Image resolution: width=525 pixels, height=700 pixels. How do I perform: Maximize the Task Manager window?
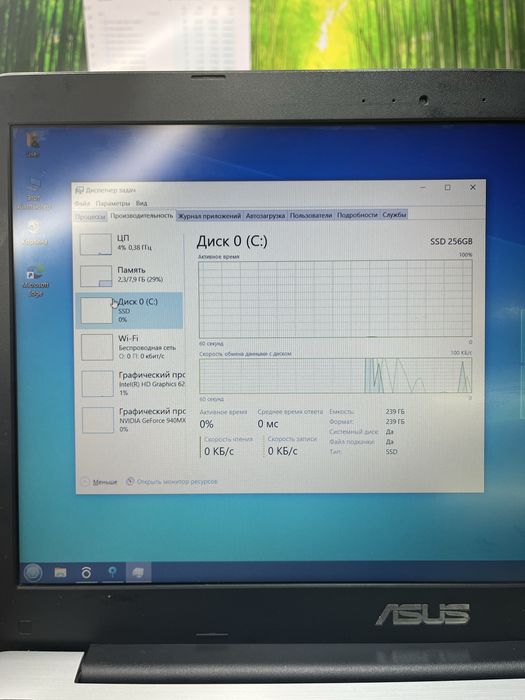(447, 188)
